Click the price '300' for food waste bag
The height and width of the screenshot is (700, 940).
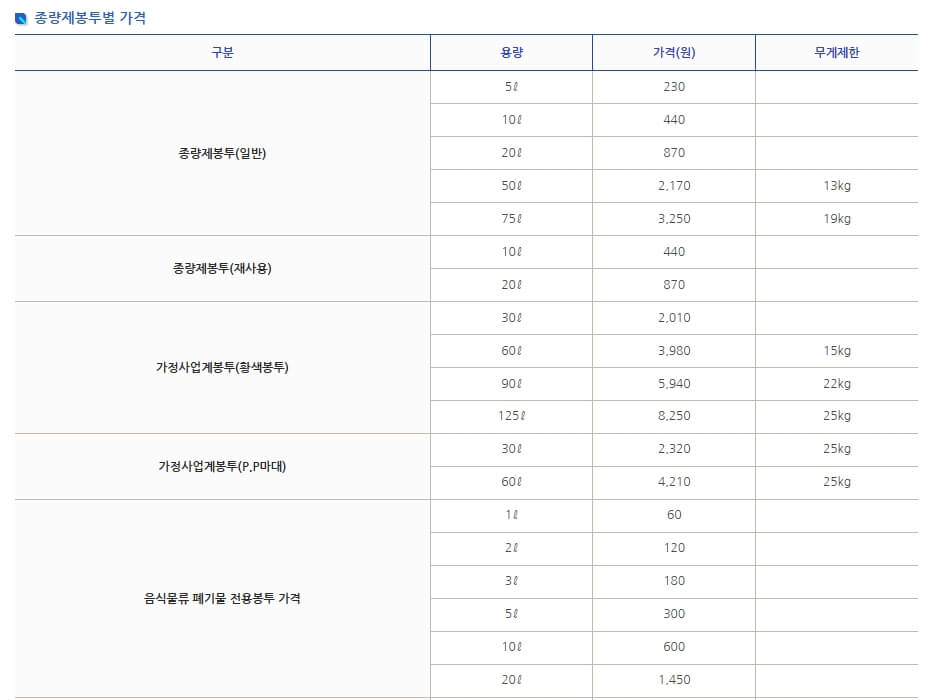tap(674, 614)
